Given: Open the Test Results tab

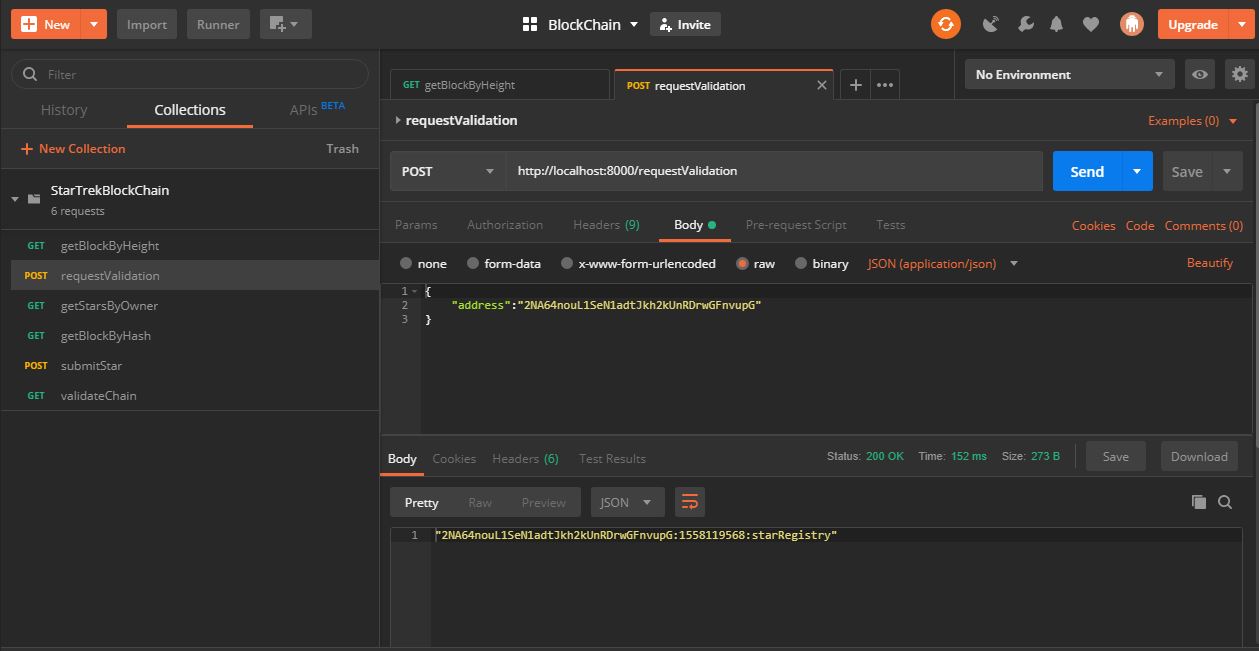Looking at the screenshot, I should [x=612, y=458].
